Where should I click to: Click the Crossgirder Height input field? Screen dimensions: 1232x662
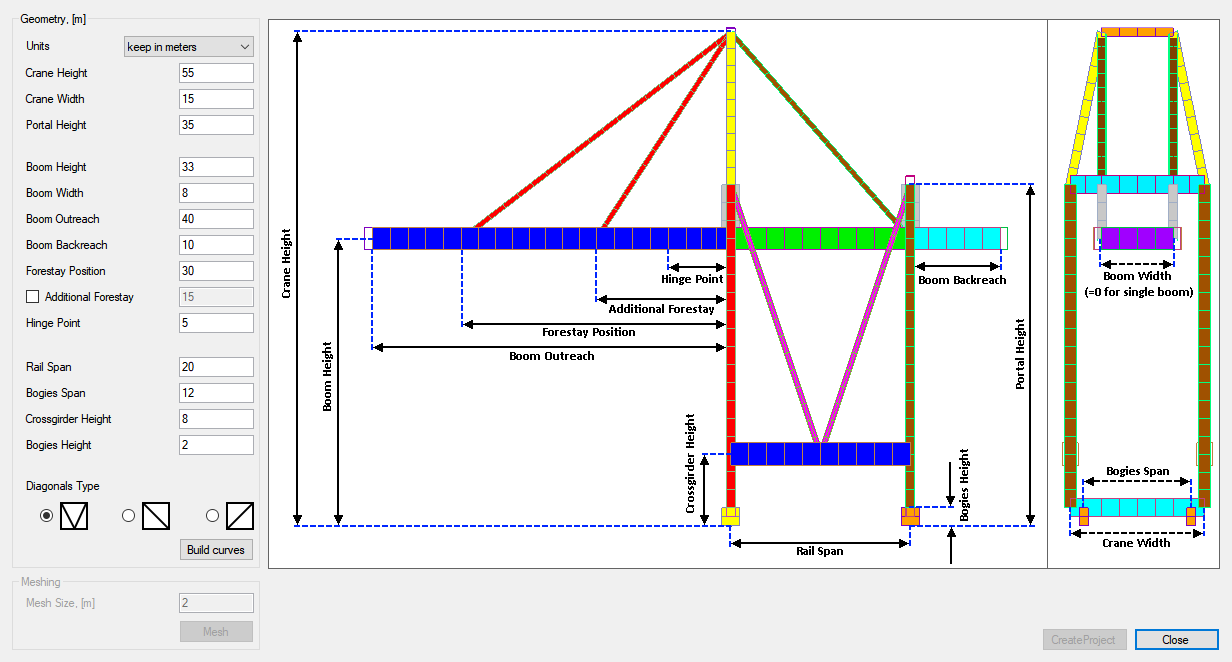[x=216, y=418]
